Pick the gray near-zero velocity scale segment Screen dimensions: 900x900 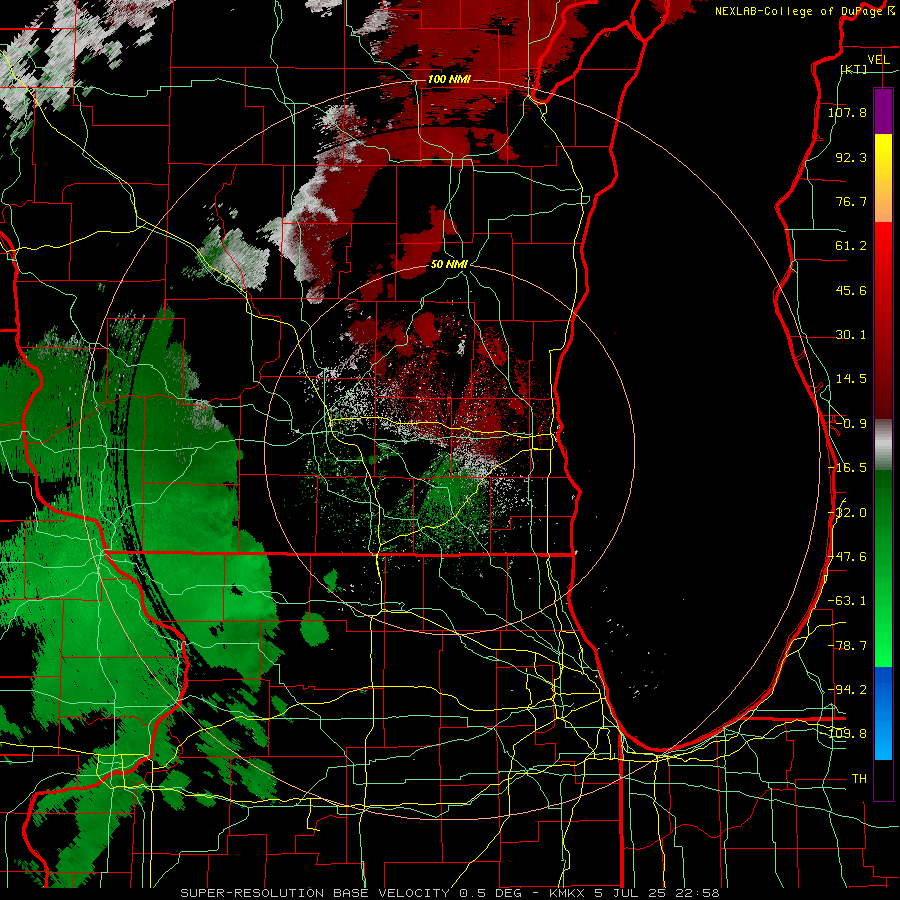point(883,445)
